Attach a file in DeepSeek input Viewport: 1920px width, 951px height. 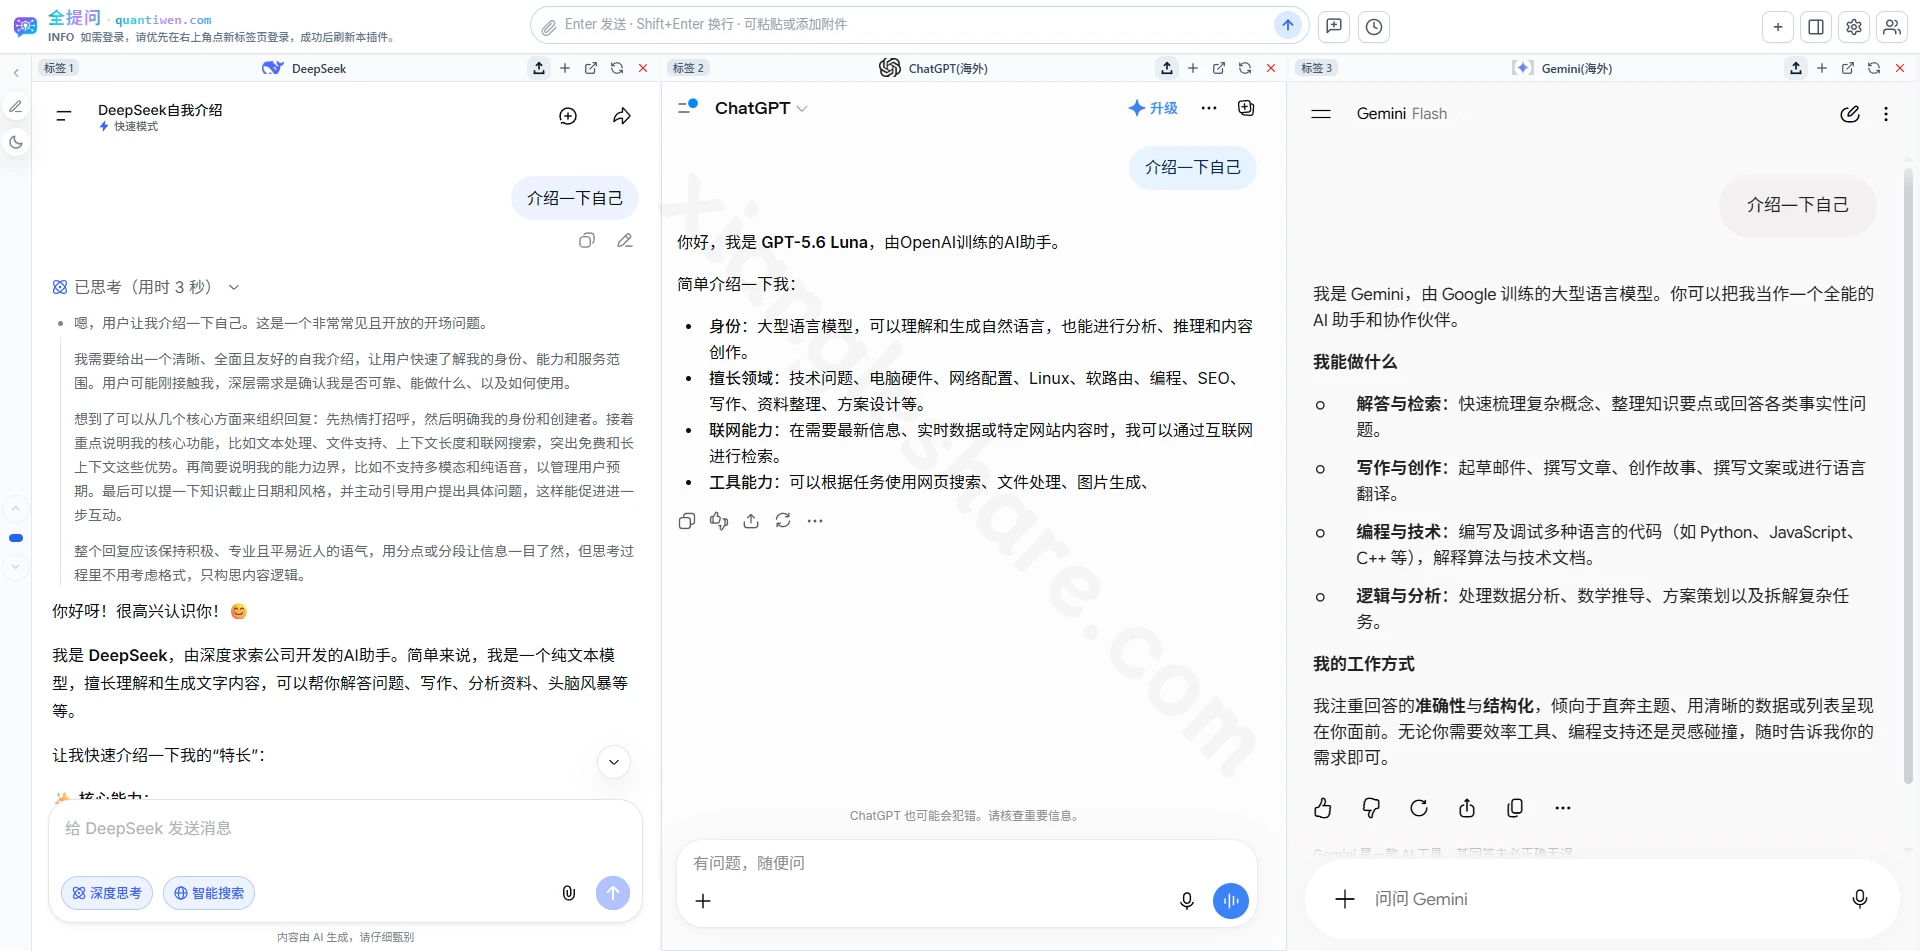click(569, 893)
